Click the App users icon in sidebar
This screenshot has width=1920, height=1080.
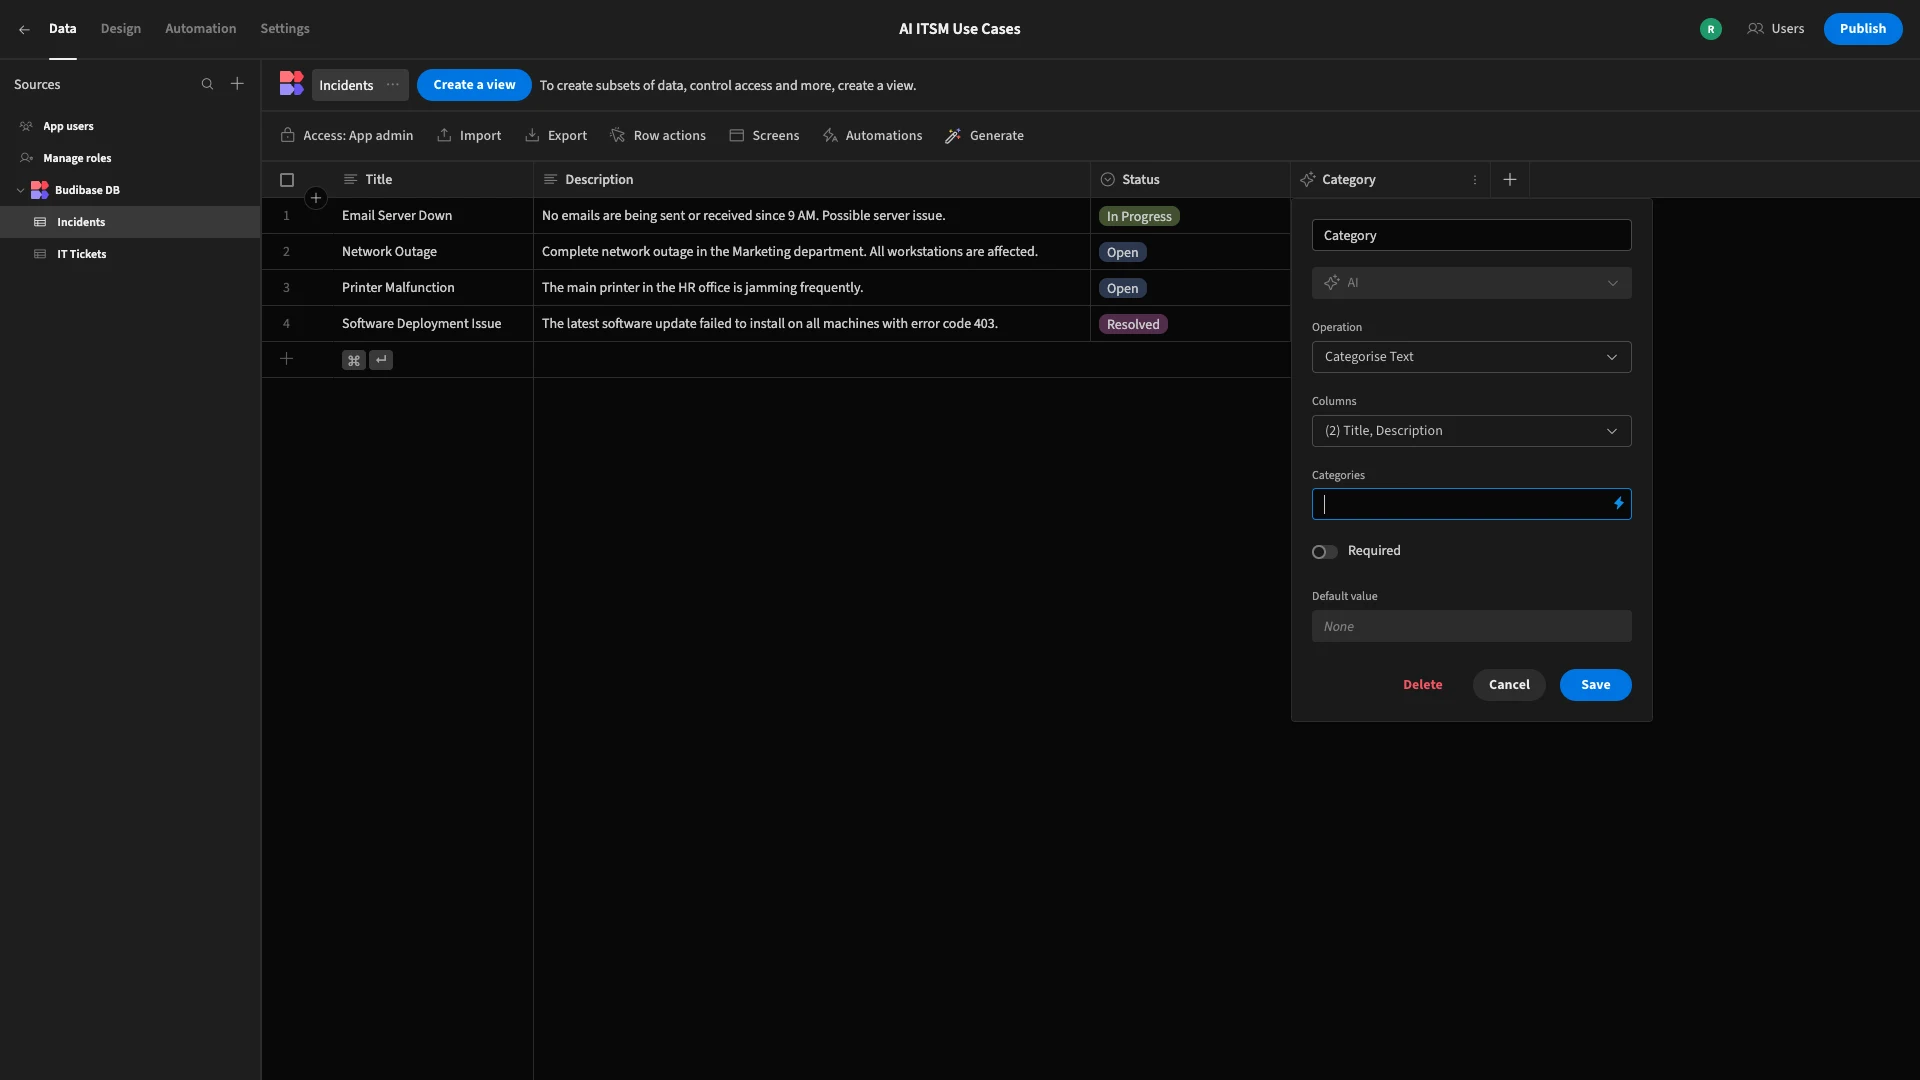coord(26,126)
